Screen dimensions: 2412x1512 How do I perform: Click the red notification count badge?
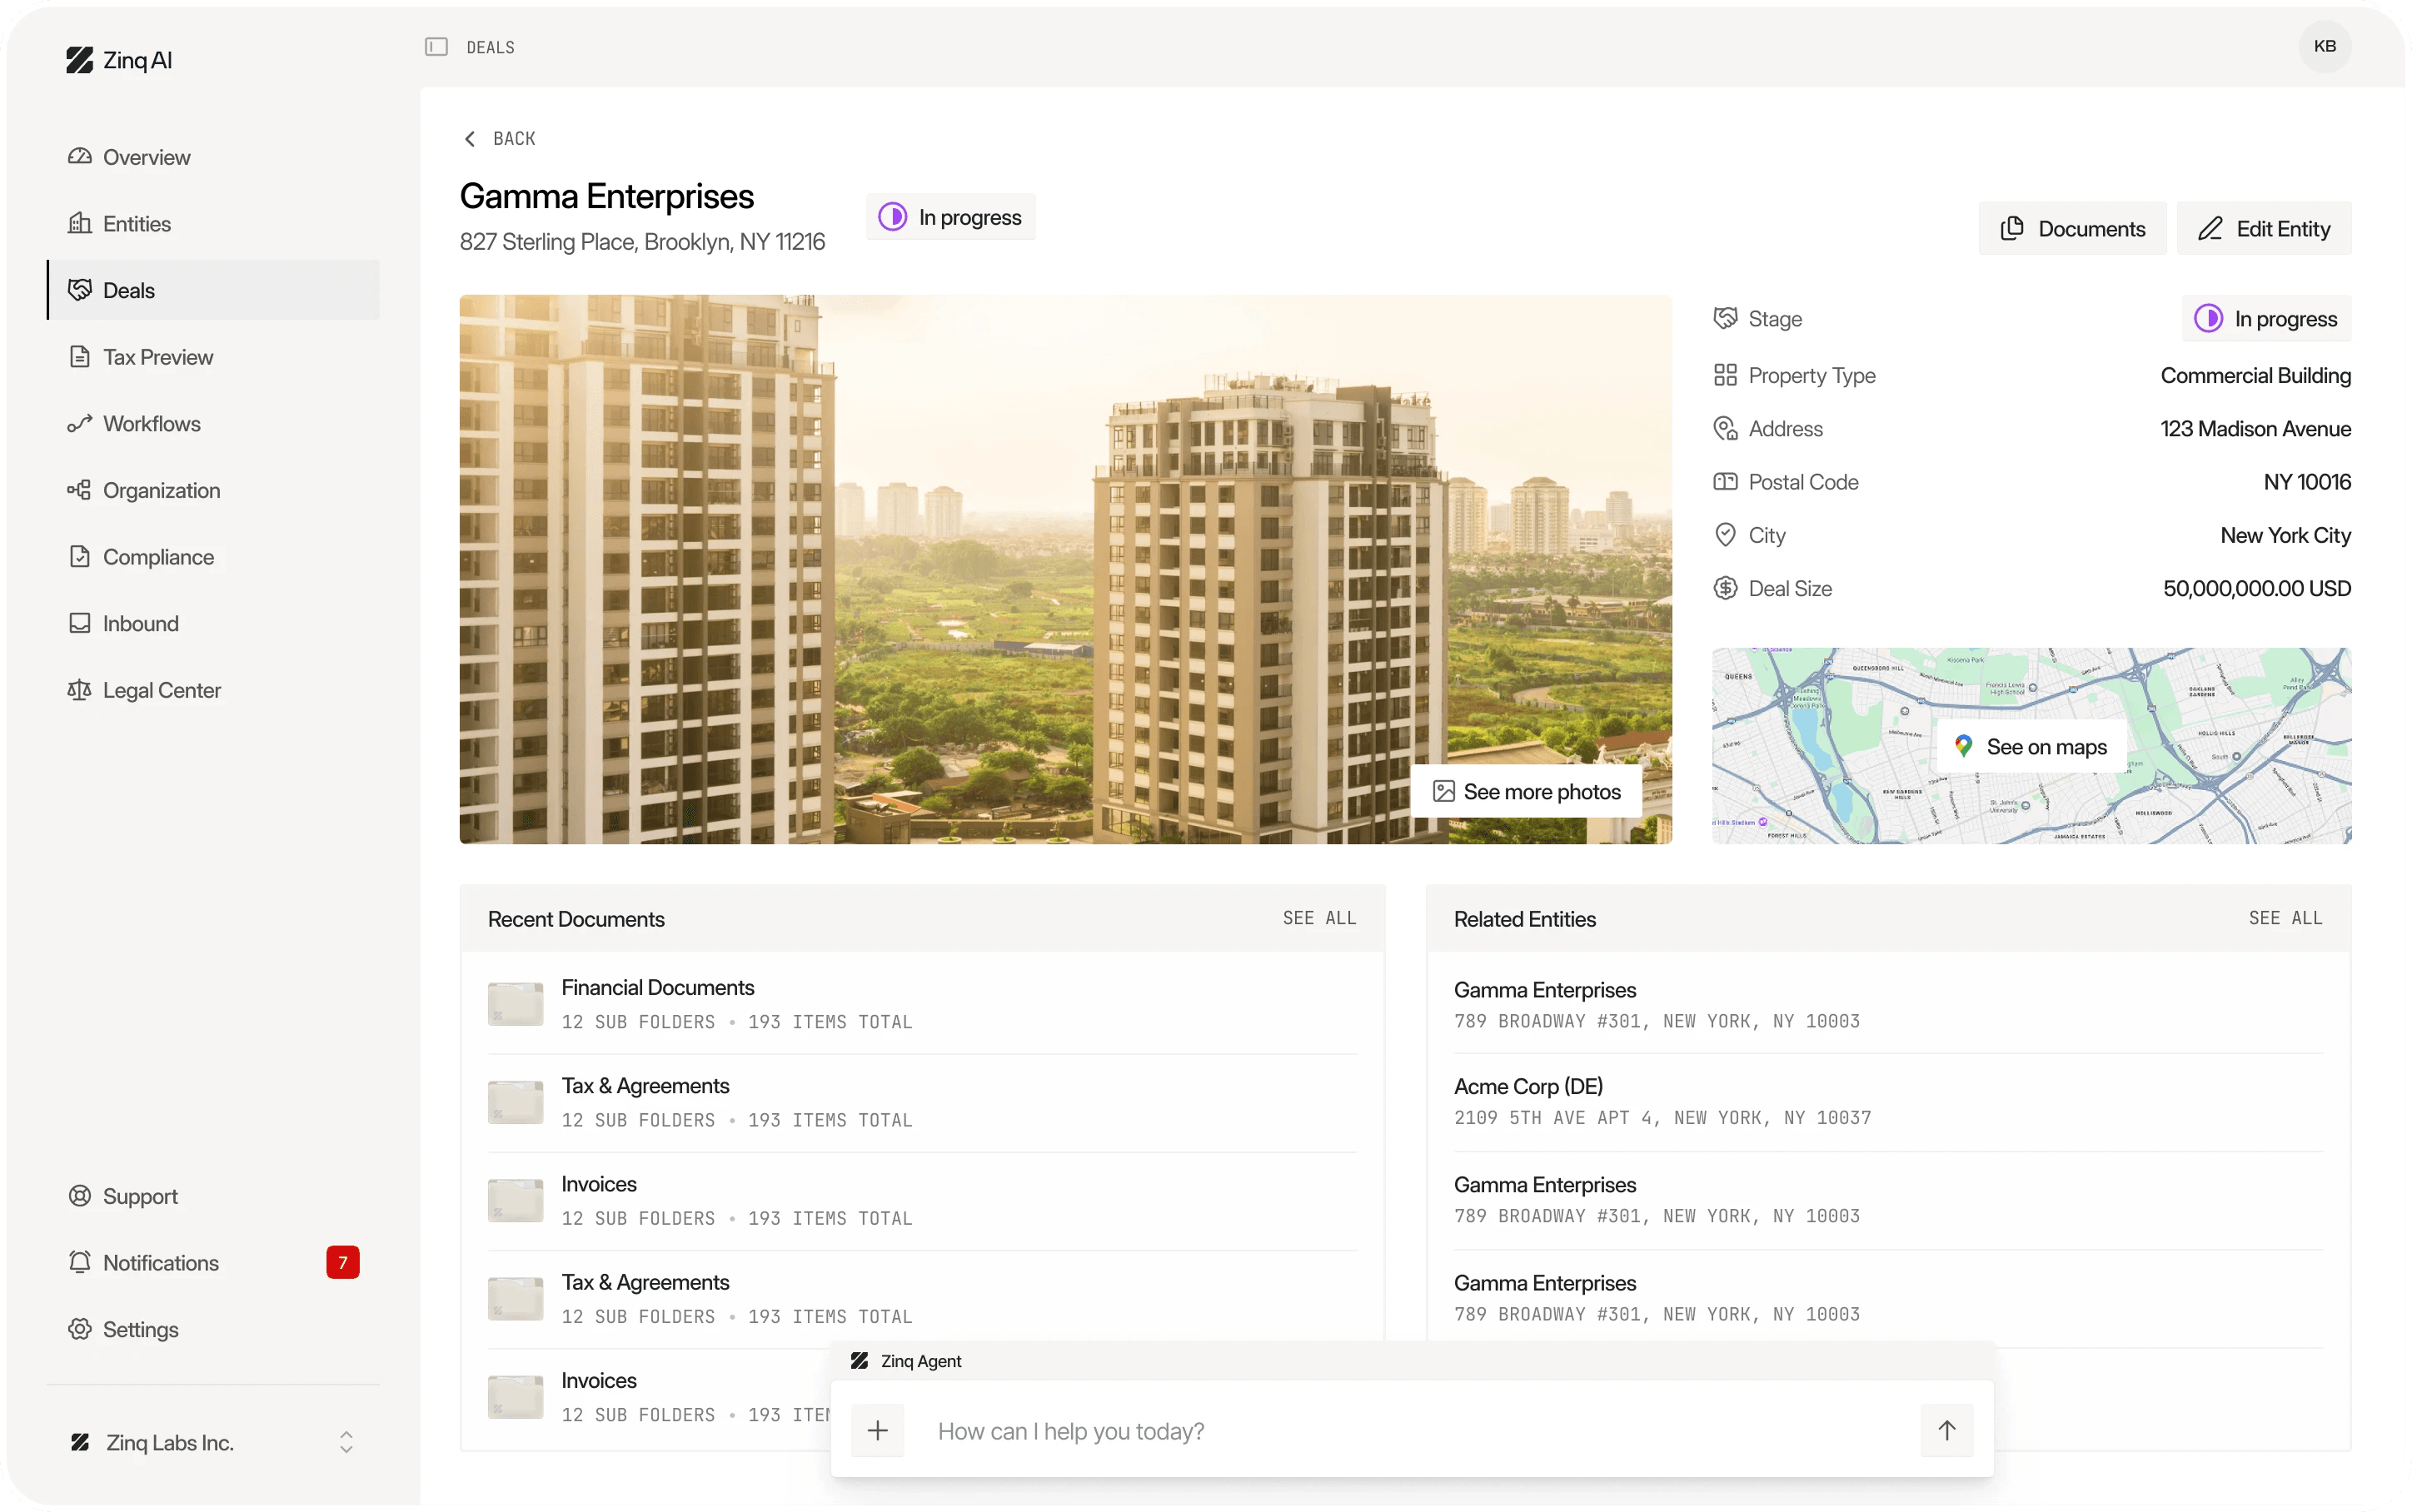343,1262
